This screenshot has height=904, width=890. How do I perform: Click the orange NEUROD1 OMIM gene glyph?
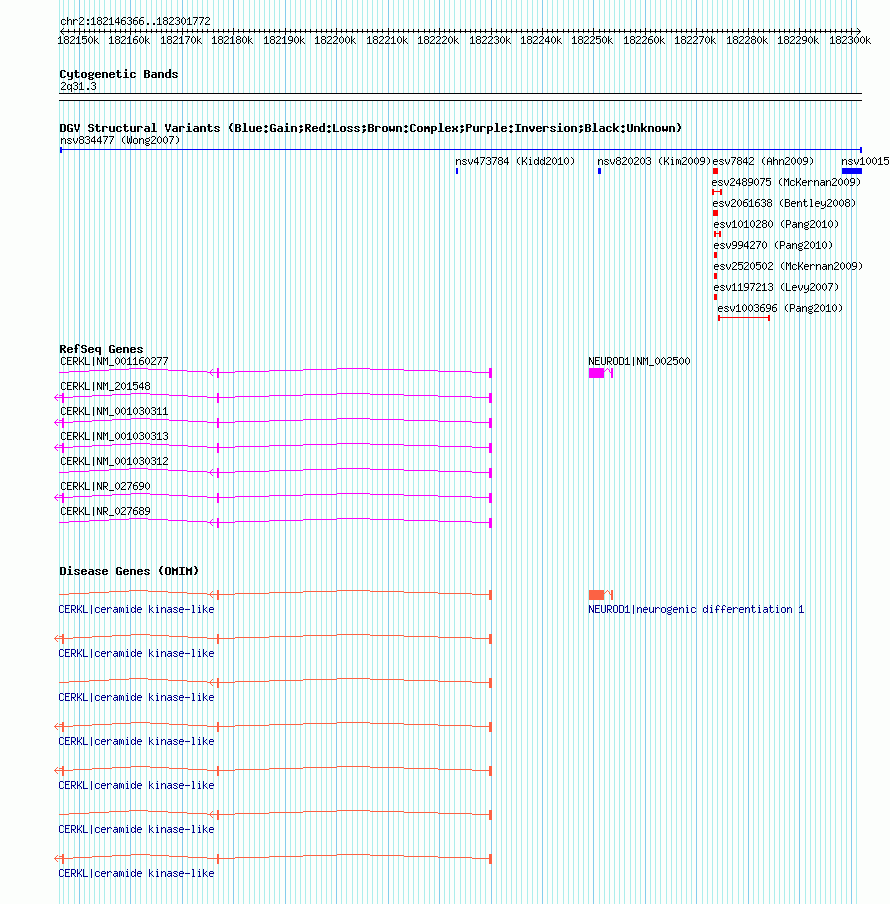(601, 594)
